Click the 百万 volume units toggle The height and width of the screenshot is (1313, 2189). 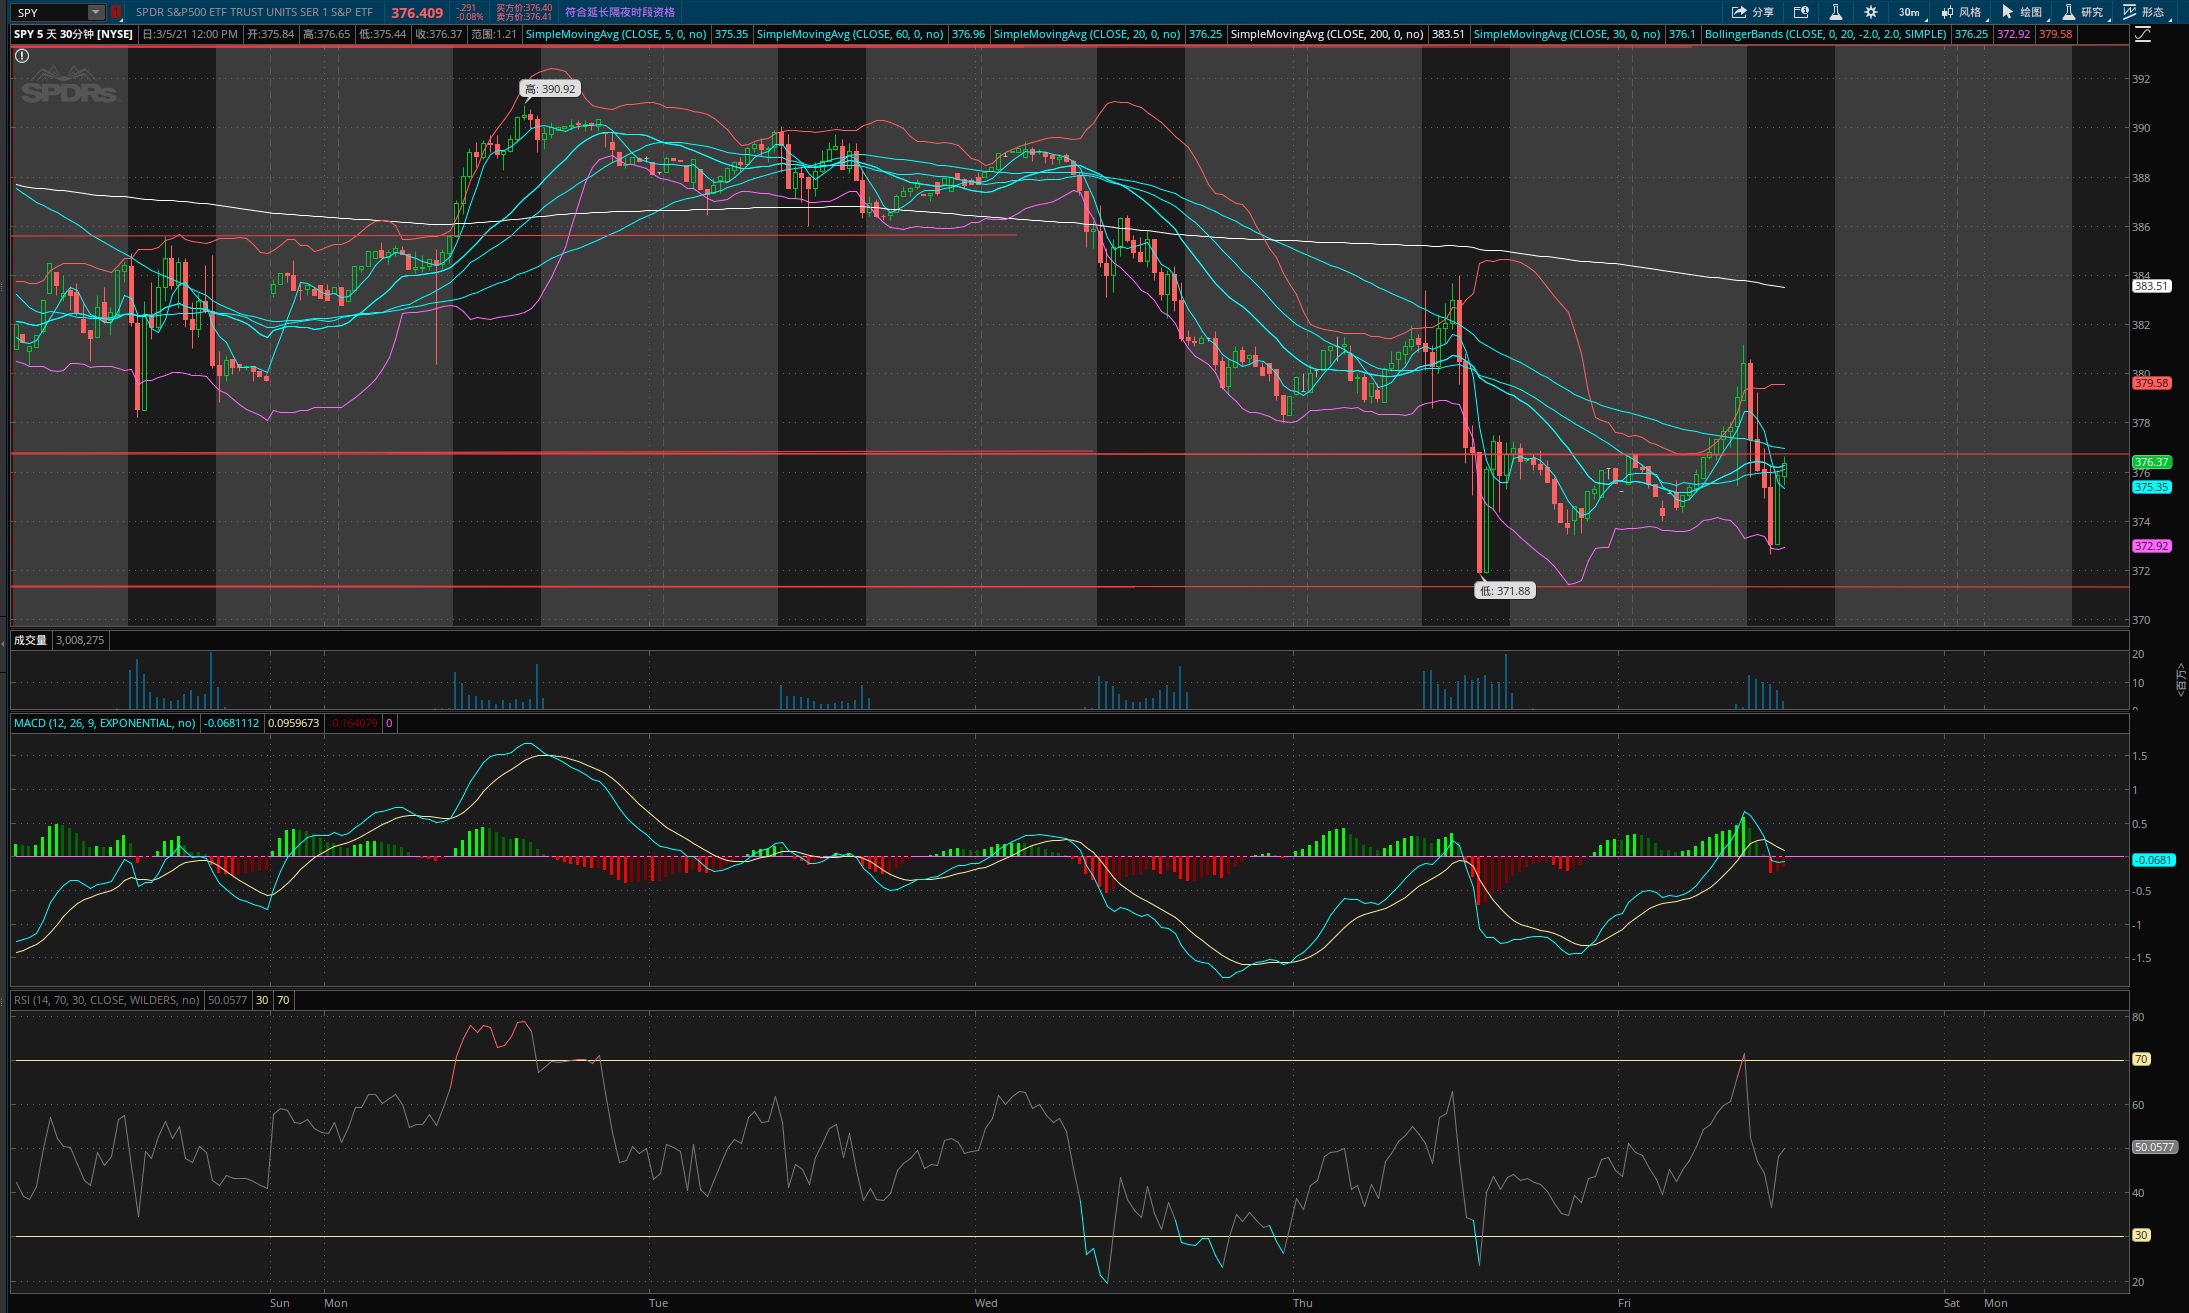(2181, 678)
